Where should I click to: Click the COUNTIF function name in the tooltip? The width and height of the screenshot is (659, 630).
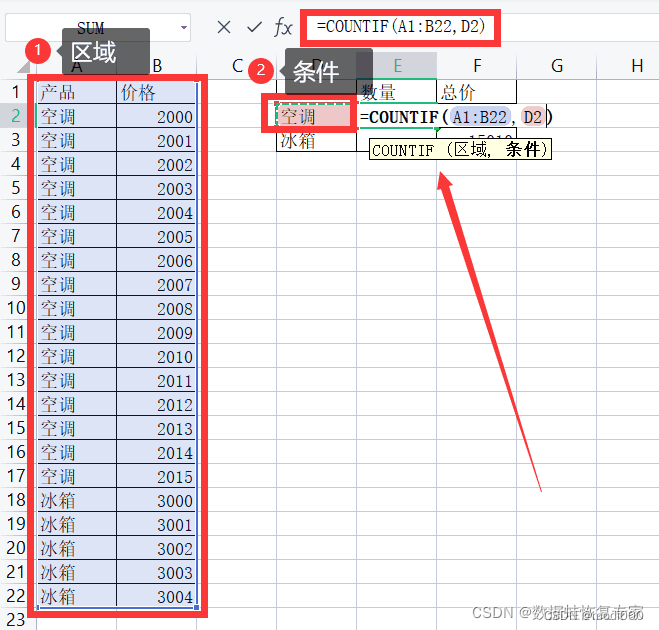click(x=403, y=150)
